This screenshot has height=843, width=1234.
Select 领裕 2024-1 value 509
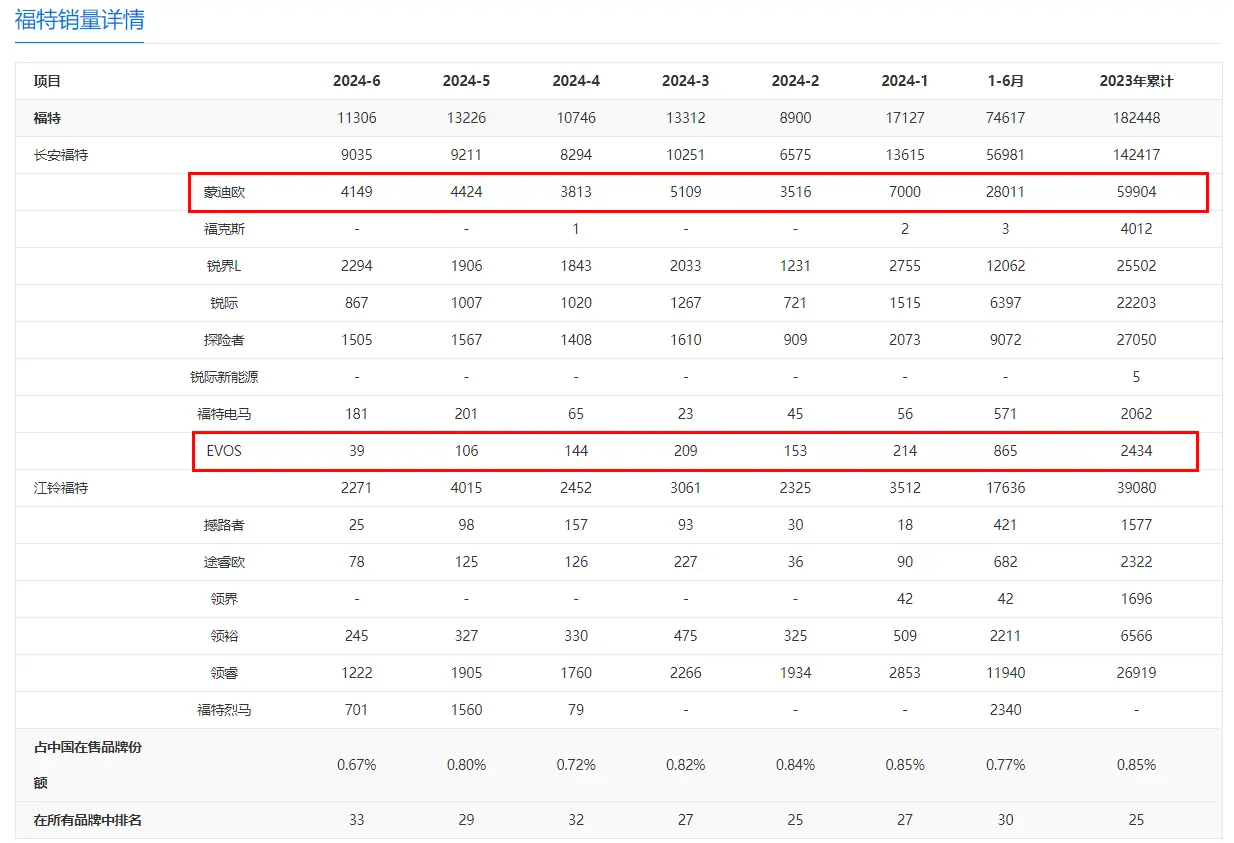tap(905, 636)
